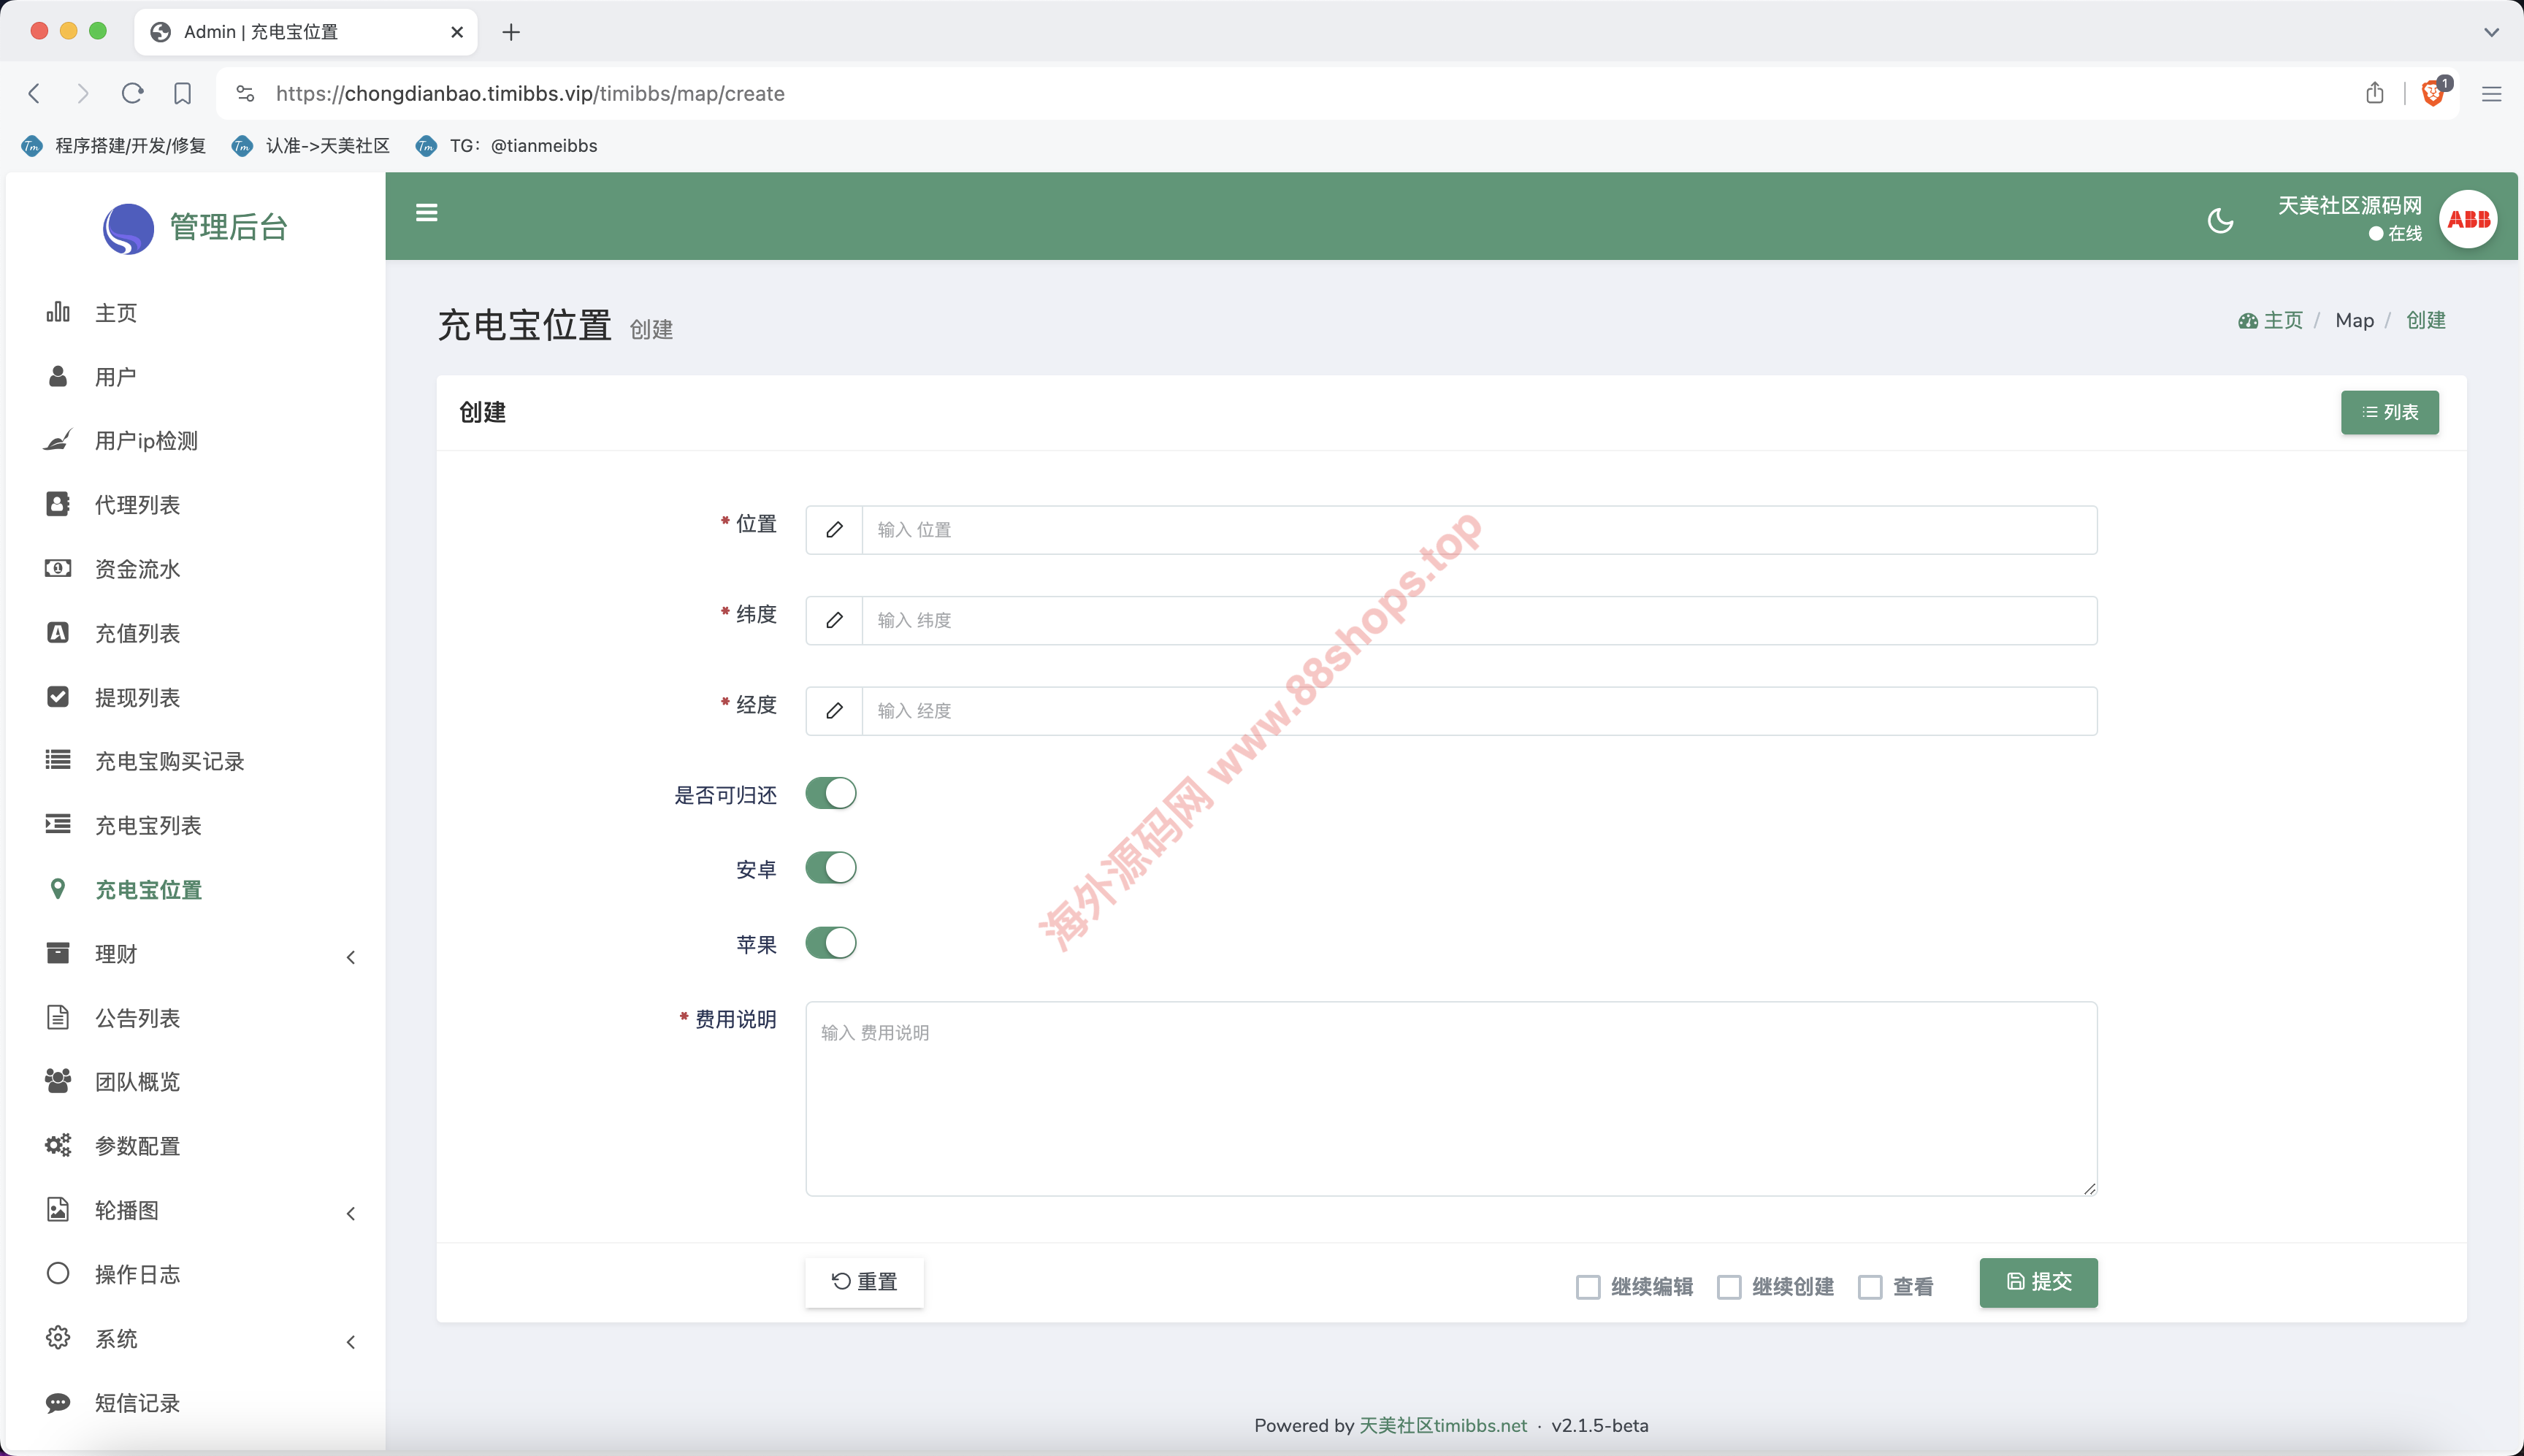Image resolution: width=2524 pixels, height=1456 pixels.
Task: Click the 纬度 input field
Action: [1478, 621]
